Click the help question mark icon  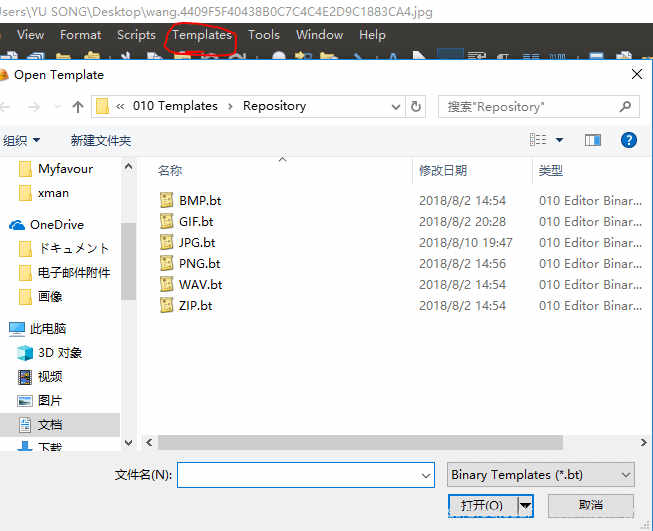click(x=629, y=140)
